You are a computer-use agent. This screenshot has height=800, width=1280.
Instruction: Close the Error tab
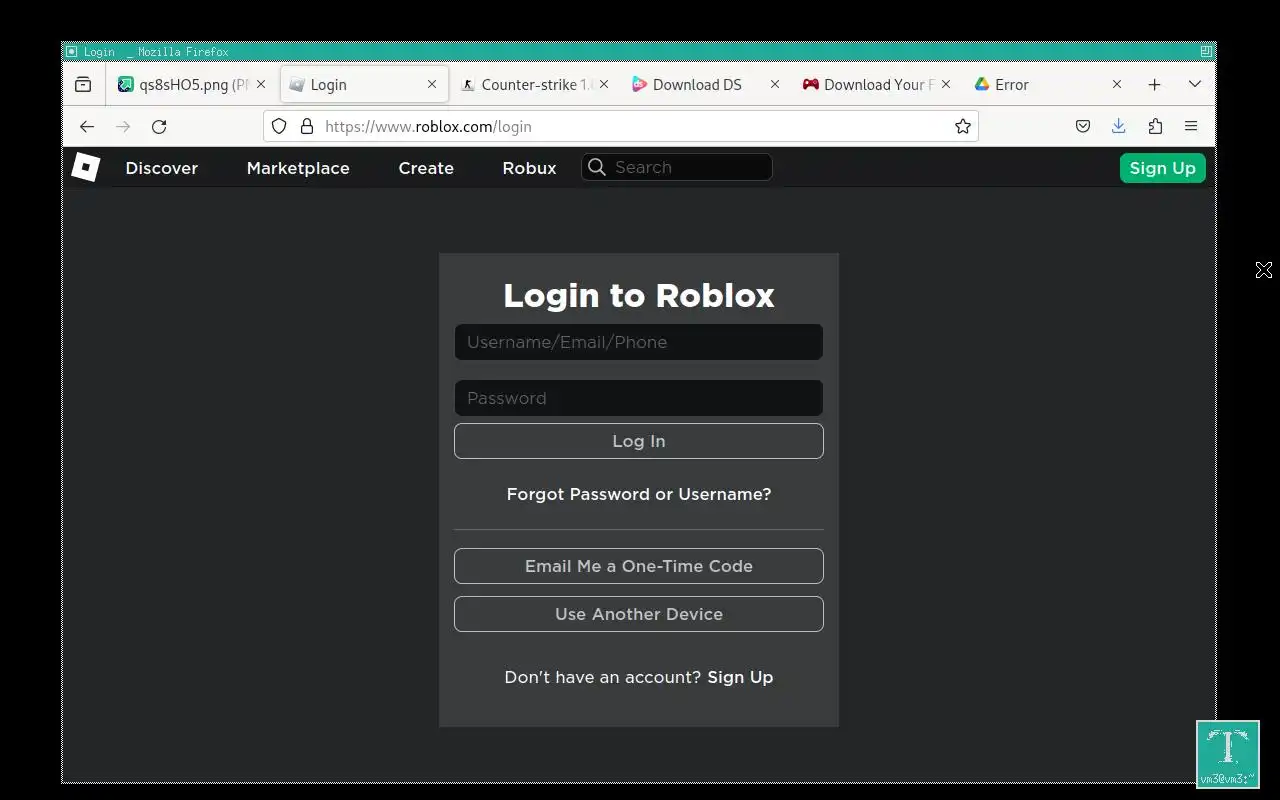click(x=1117, y=85)
